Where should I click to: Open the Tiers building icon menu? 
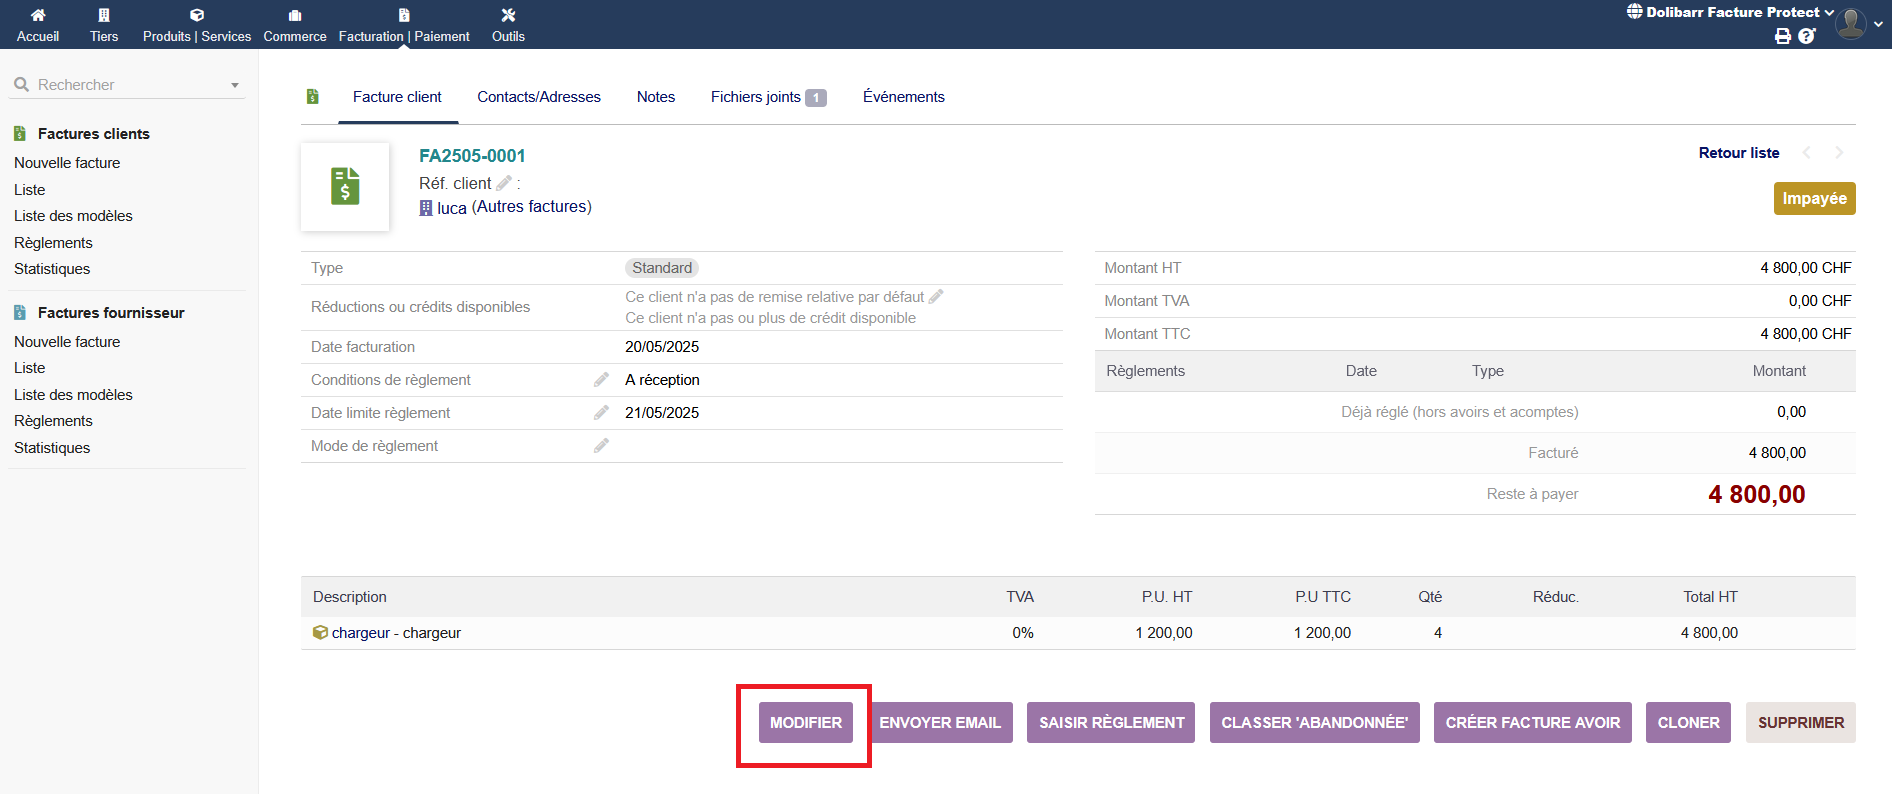pyautogui.click(x=104, y=15)
